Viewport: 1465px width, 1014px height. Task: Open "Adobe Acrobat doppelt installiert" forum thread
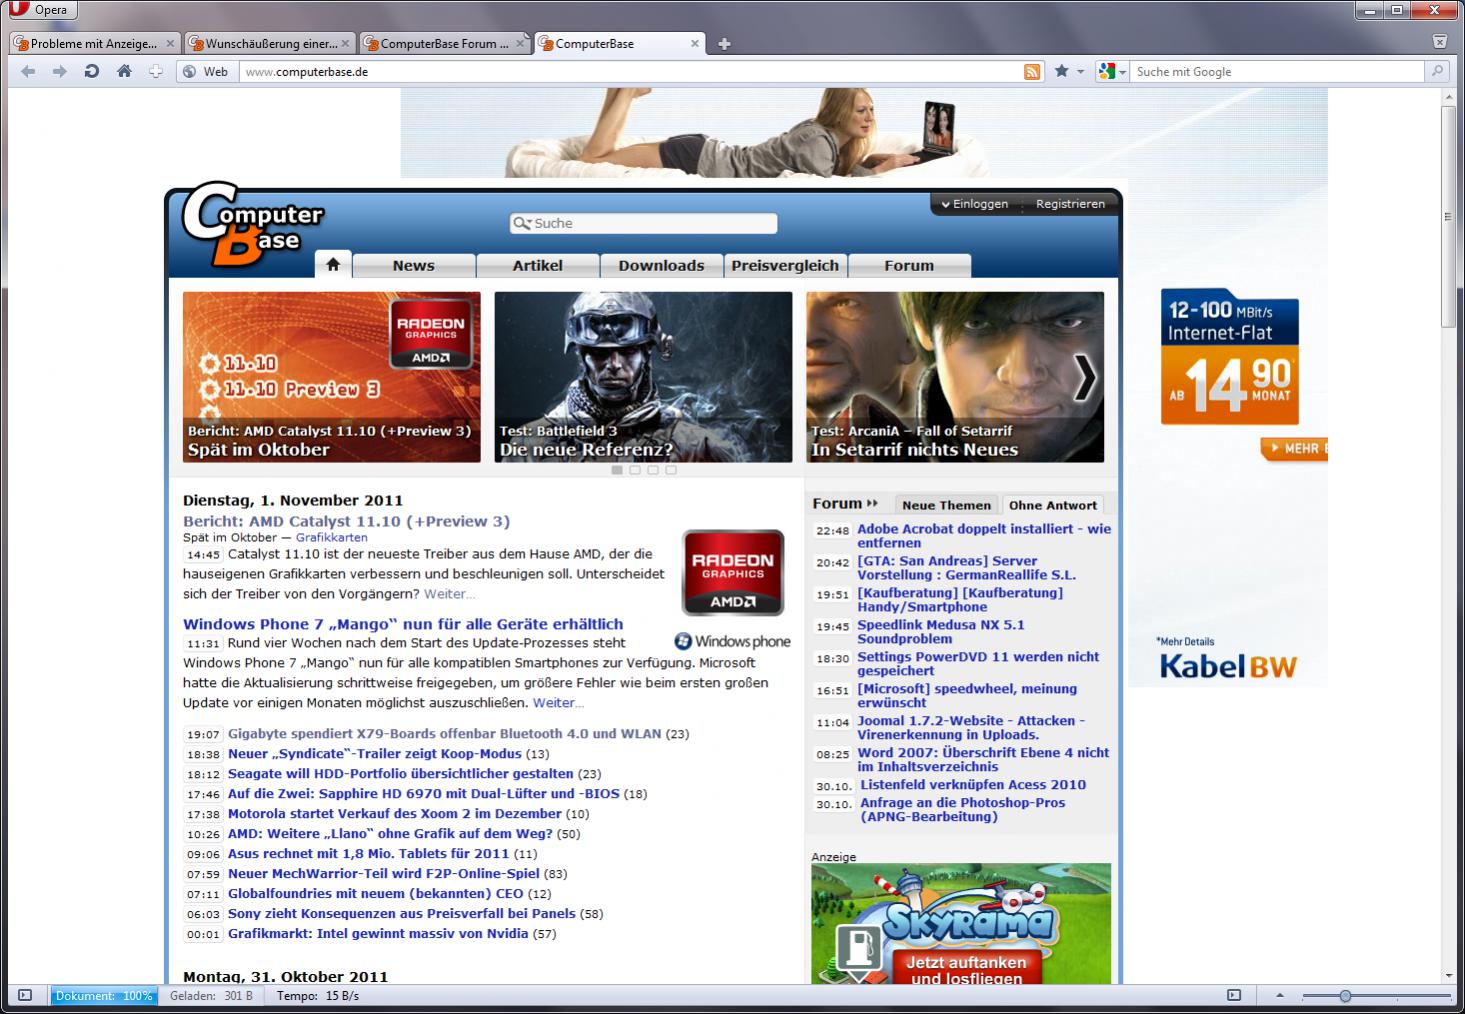984,536
